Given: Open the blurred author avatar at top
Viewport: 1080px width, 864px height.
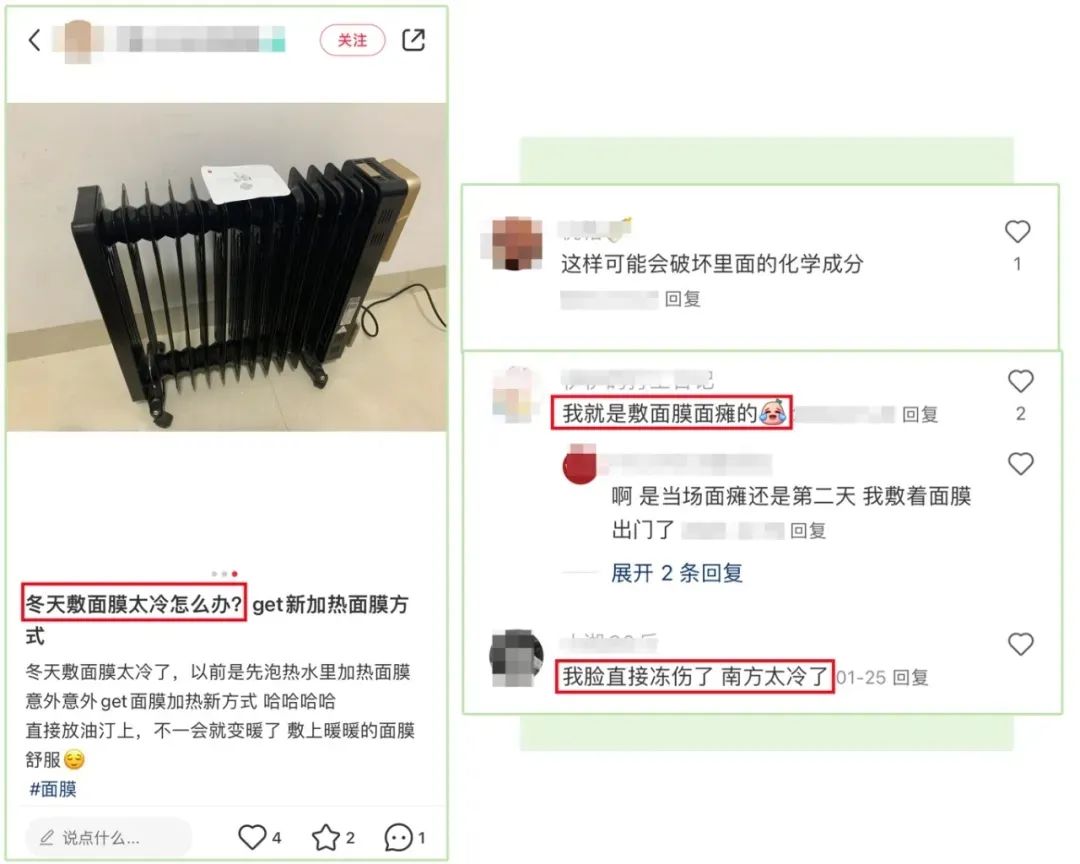Looking at the screenshot, I should point(78,41).
